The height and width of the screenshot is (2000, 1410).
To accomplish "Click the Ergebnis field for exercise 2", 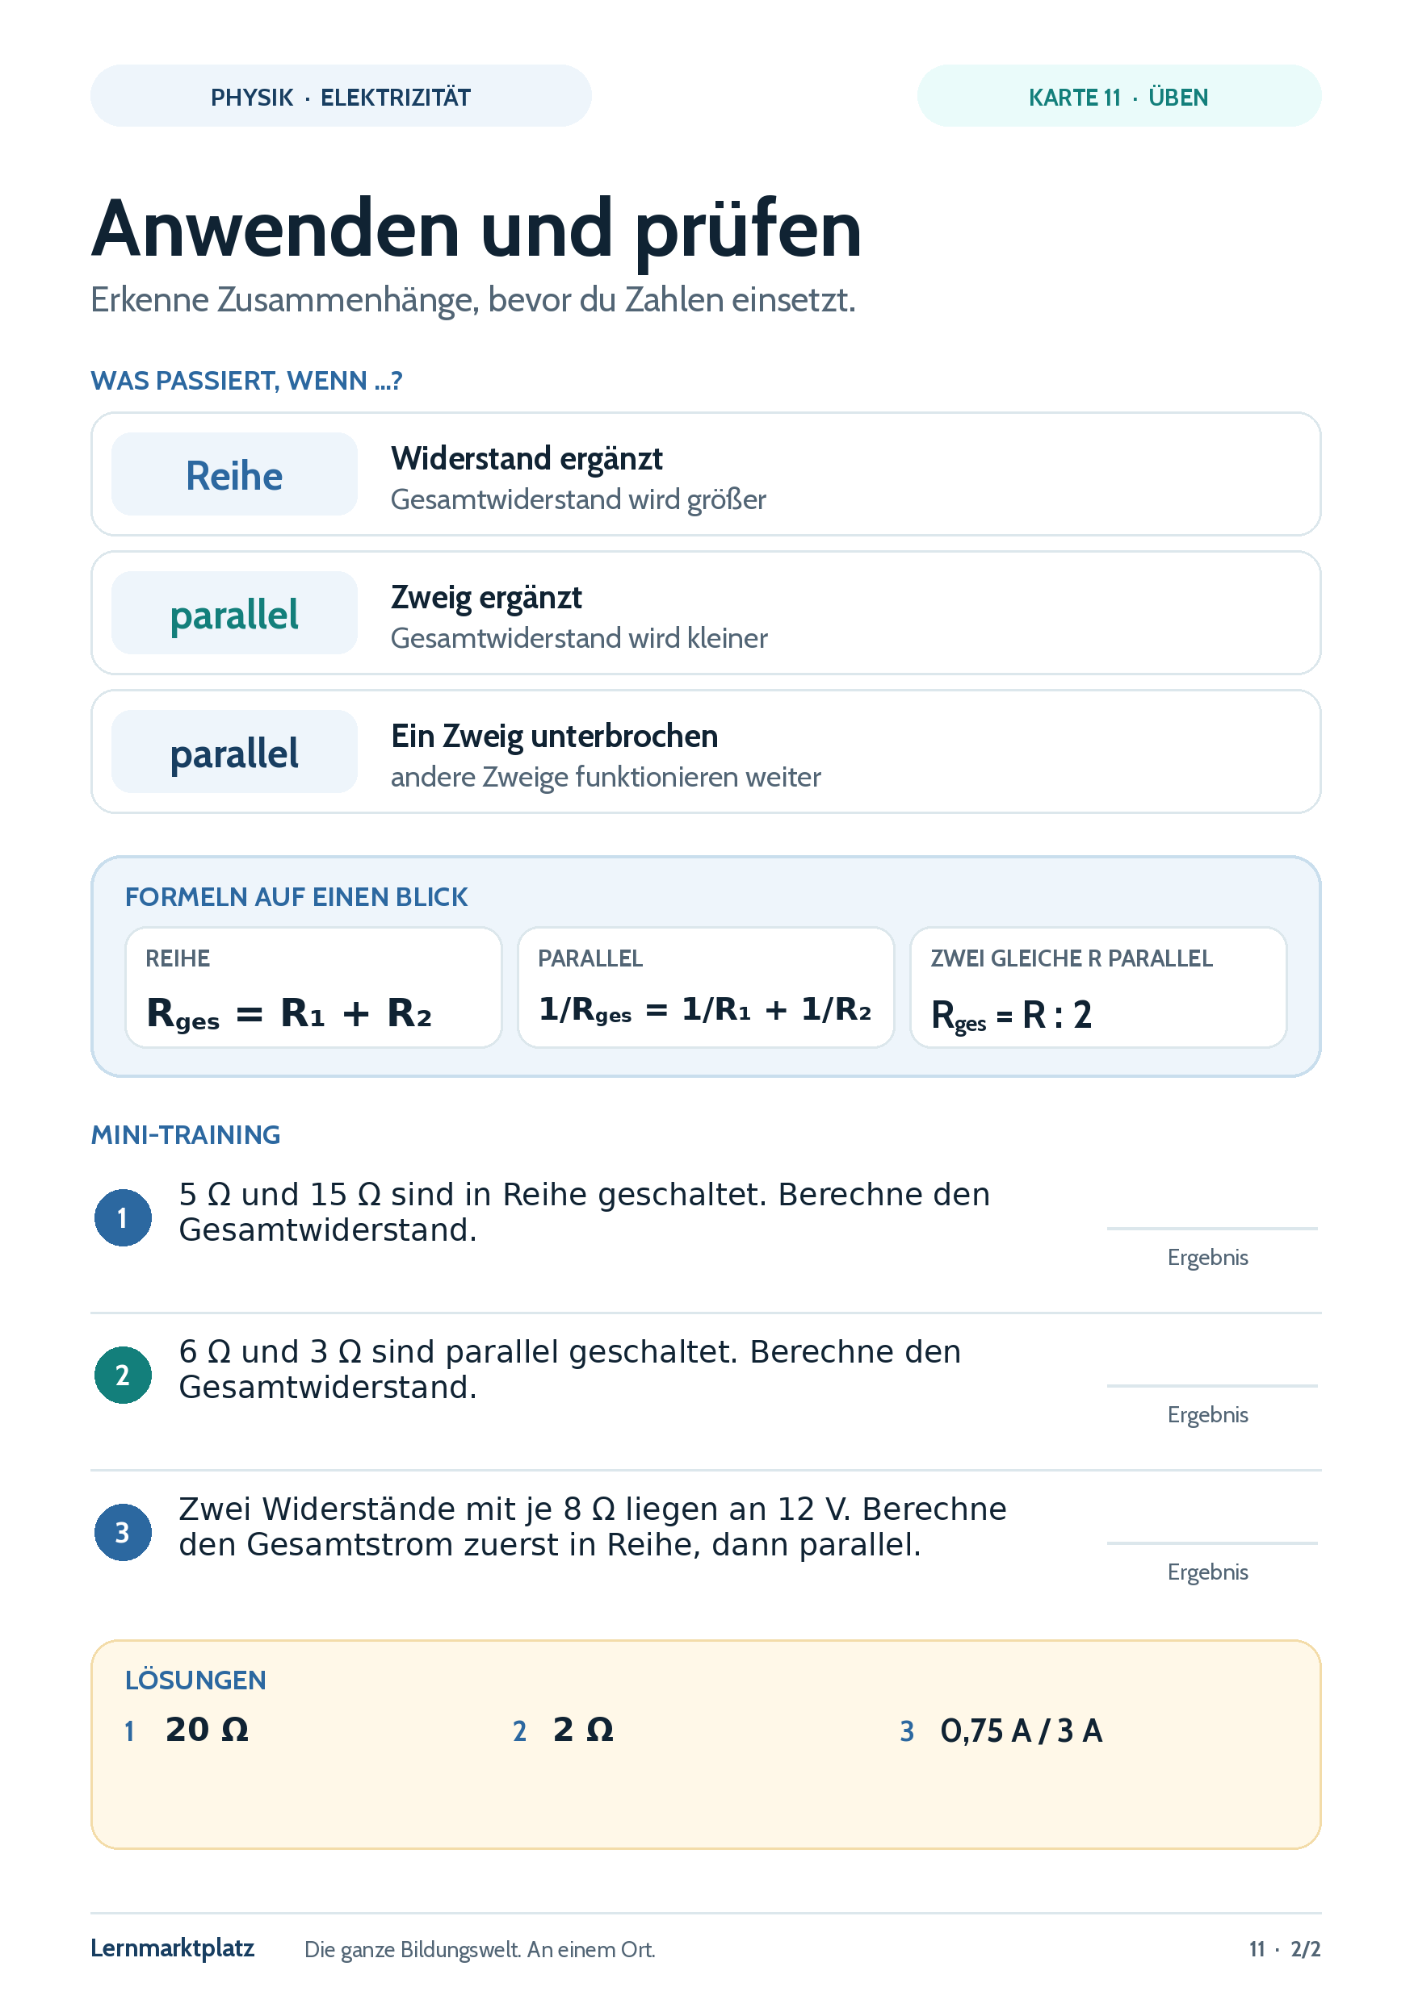I will [1212, 1405].
